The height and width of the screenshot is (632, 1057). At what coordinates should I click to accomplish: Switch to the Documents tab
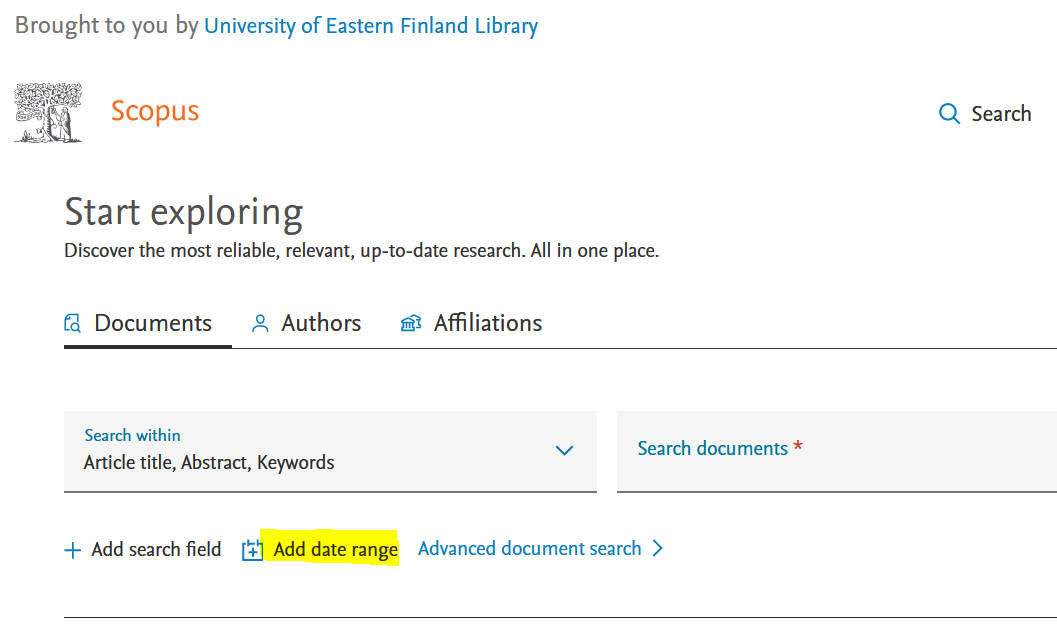(148, 324)
